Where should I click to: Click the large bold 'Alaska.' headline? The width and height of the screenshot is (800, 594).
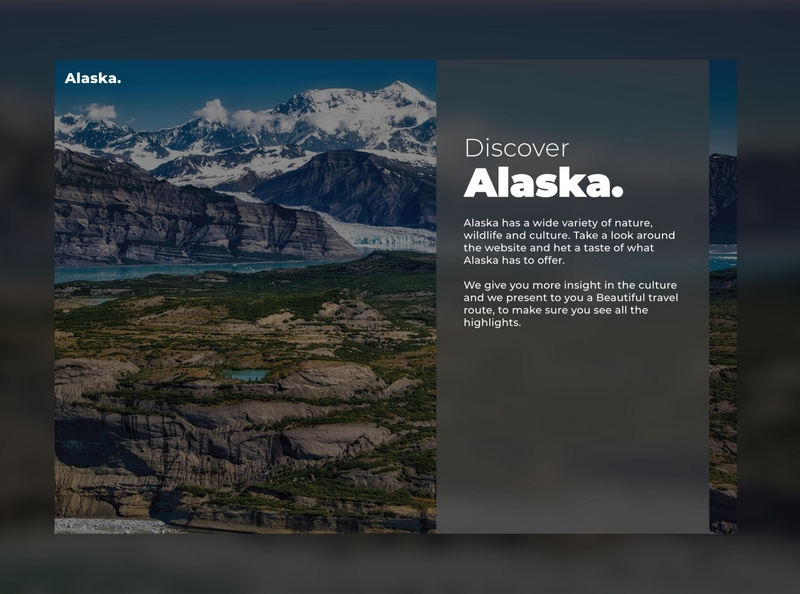click(x=543, y=183)
